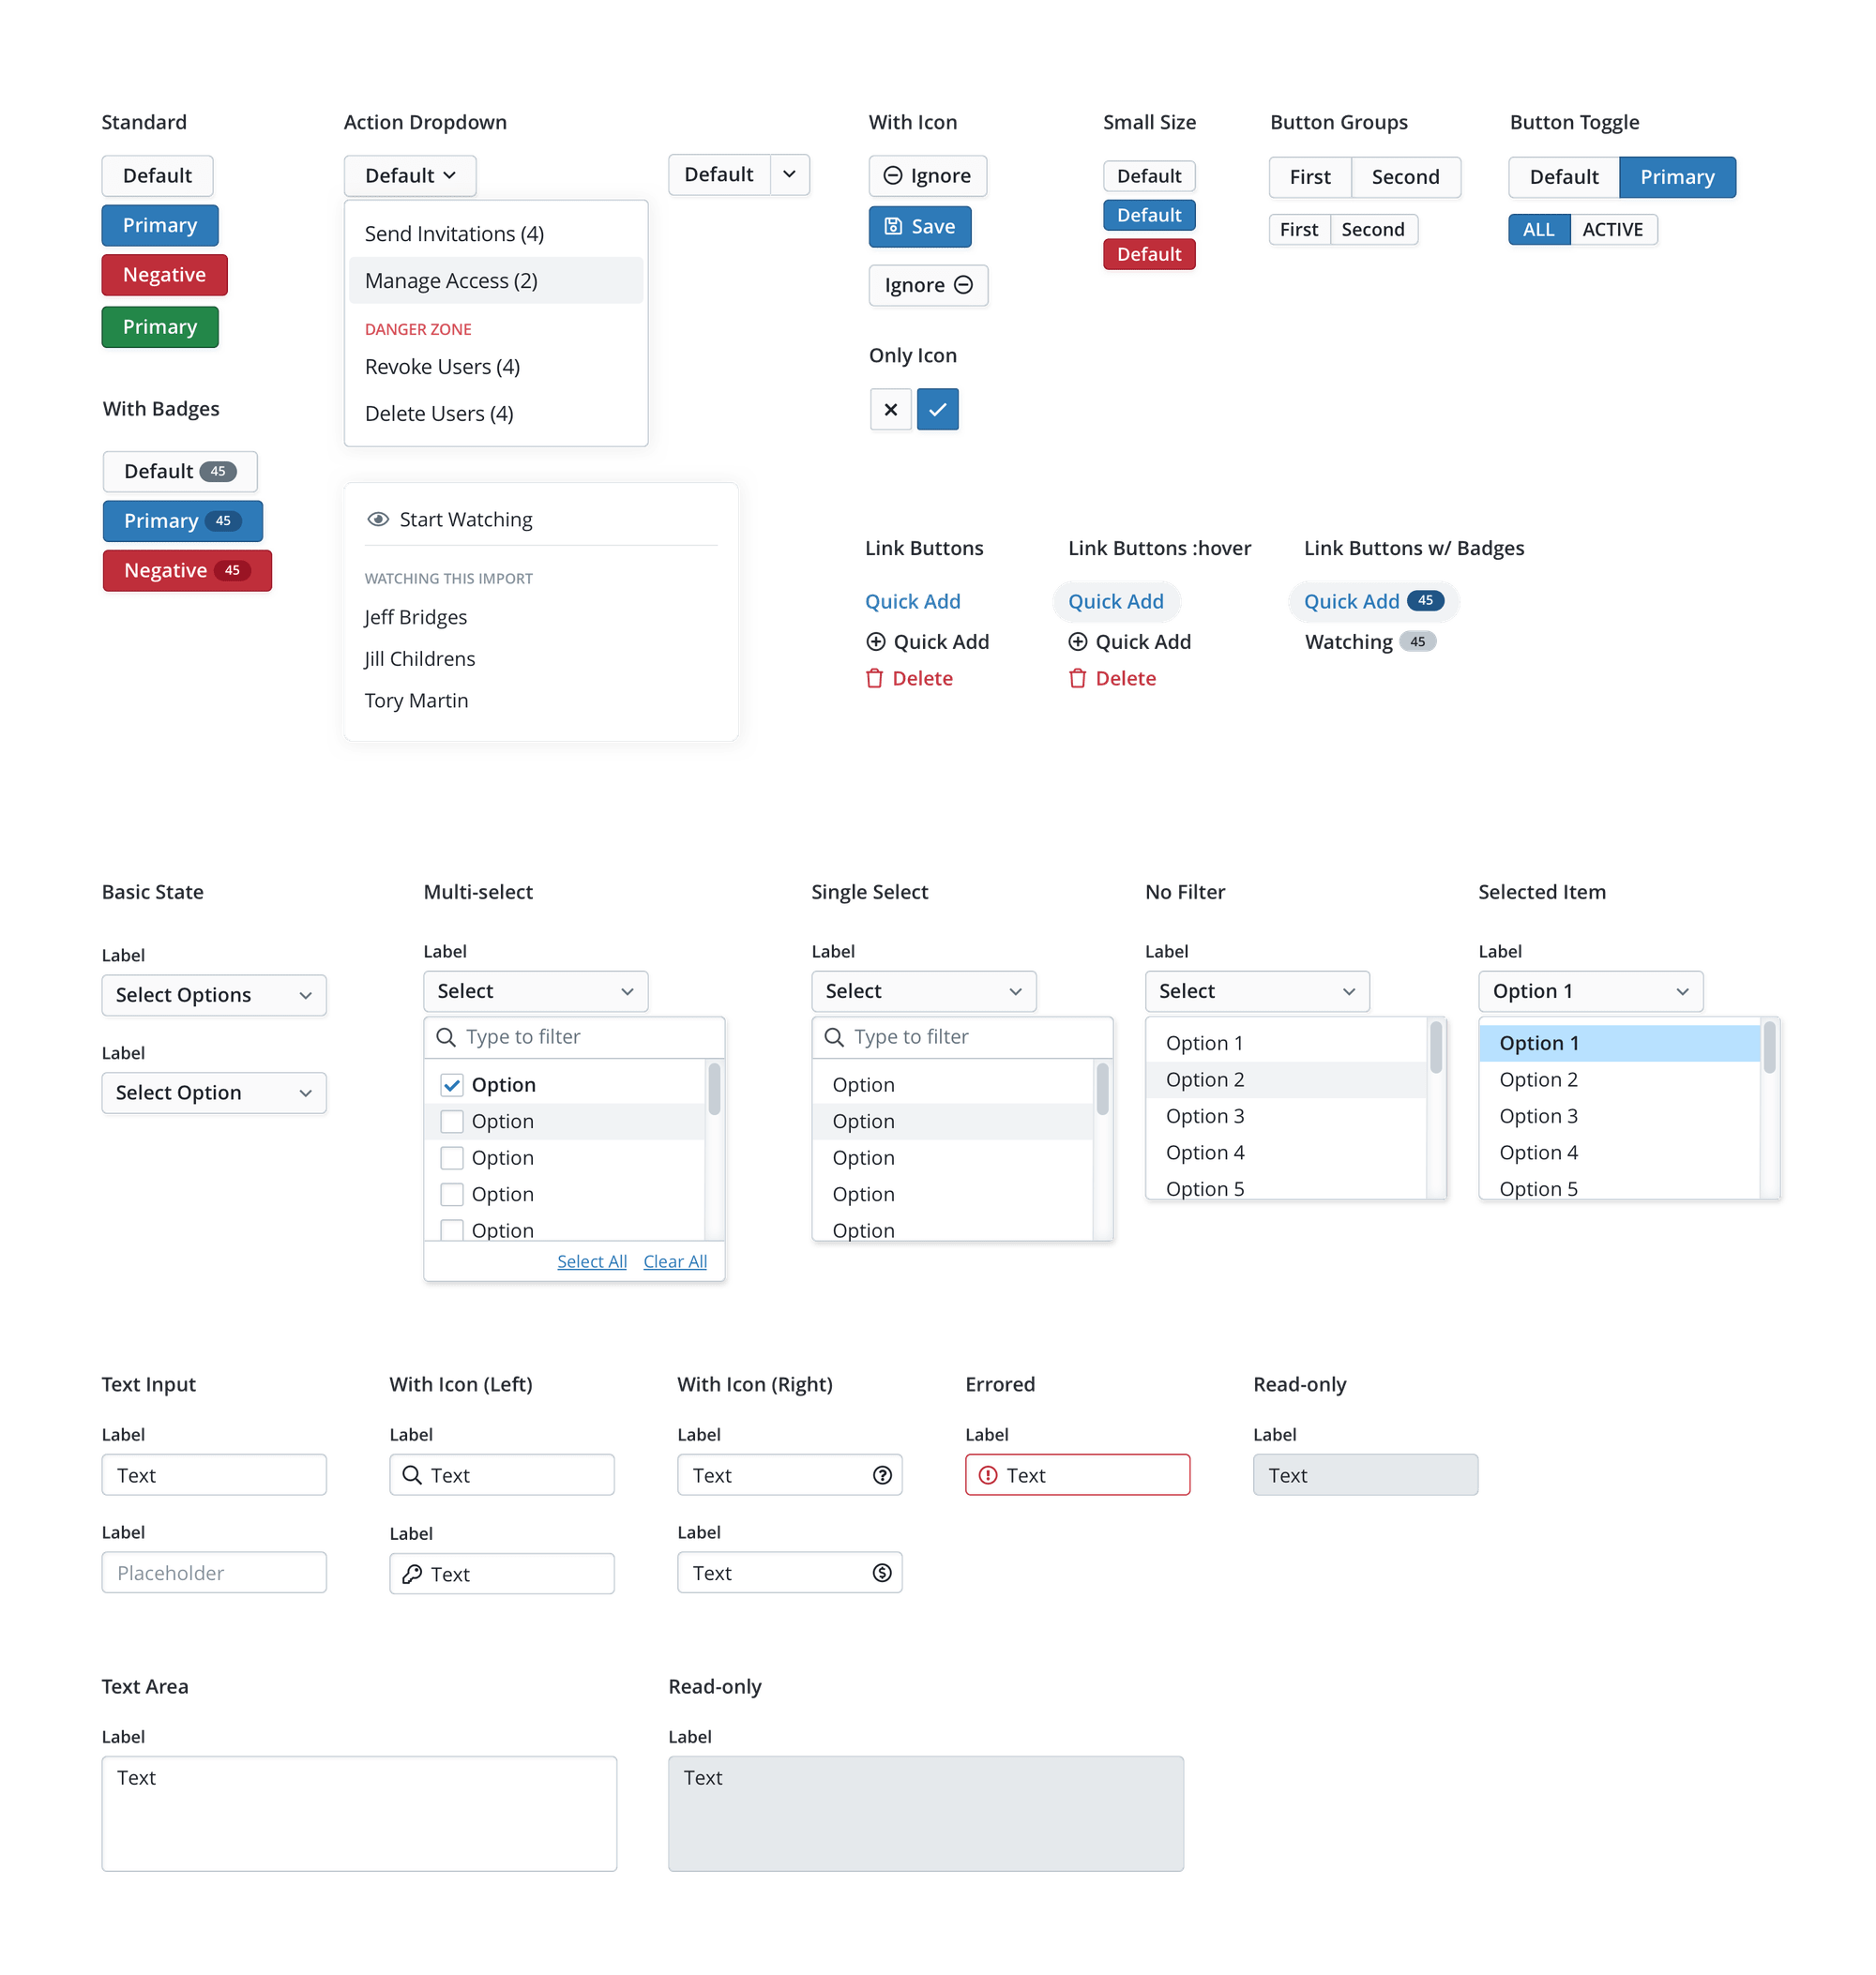Select Delete Users (4) from dropdown menu
This screenshot has width=1876, height=1975.
[437, 413]
